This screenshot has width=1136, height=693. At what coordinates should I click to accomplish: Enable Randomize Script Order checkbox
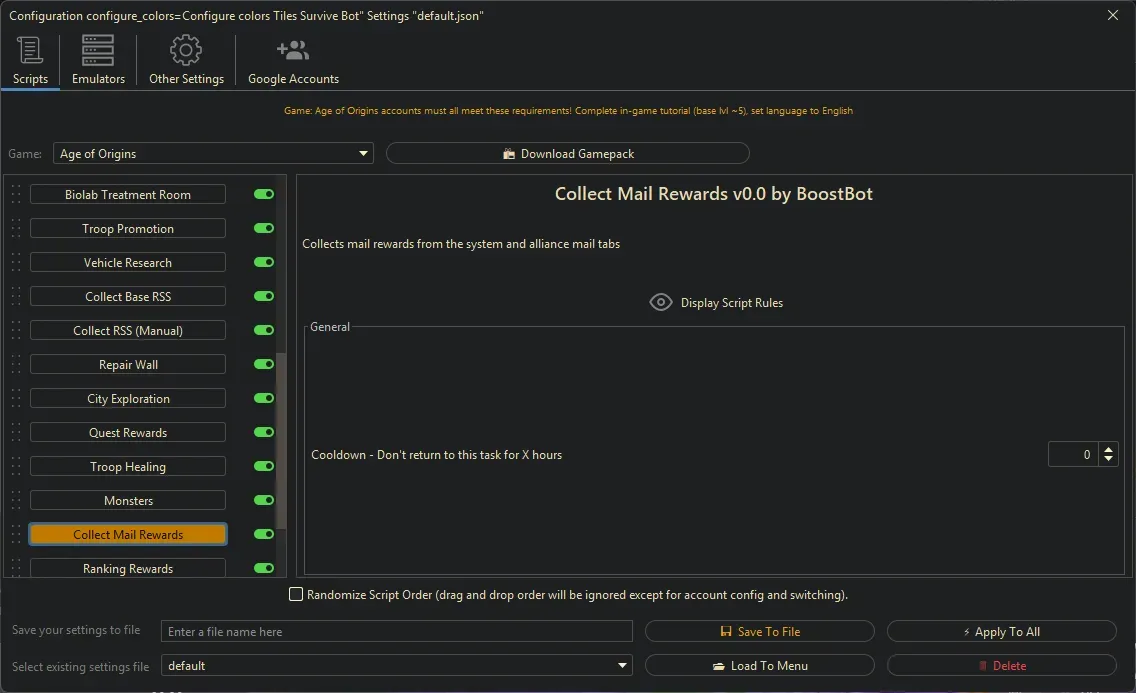[x=296, y=594]
